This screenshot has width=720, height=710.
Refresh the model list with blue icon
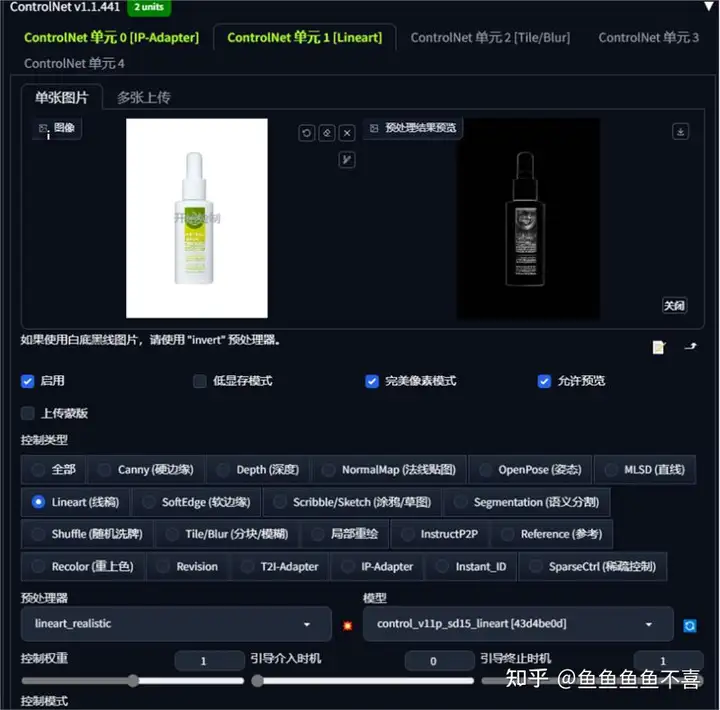[x=690, y=625]
